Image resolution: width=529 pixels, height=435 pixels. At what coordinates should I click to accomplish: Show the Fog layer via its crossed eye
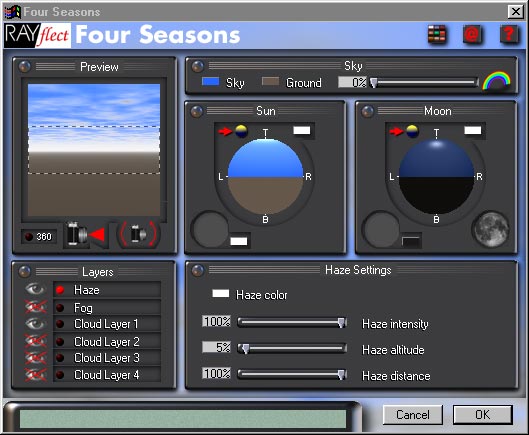[x=35, y=307]
